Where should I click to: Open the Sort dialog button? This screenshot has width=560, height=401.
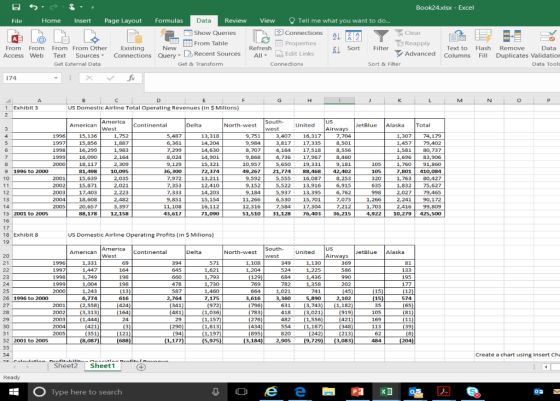tap(354, 41)
